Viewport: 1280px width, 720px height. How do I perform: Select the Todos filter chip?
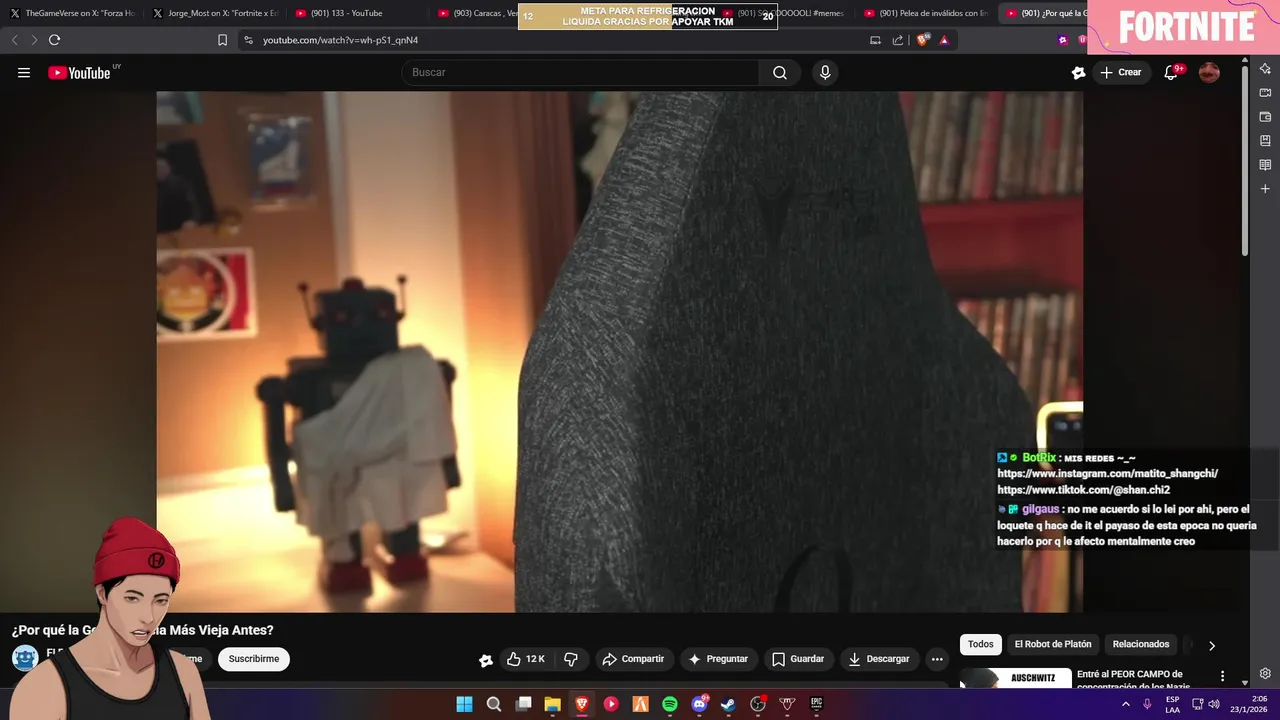981,645
